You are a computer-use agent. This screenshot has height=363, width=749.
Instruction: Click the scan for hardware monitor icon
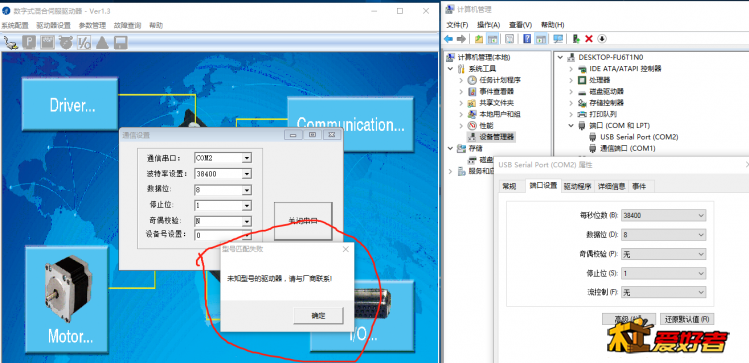(x=558, y=39)
